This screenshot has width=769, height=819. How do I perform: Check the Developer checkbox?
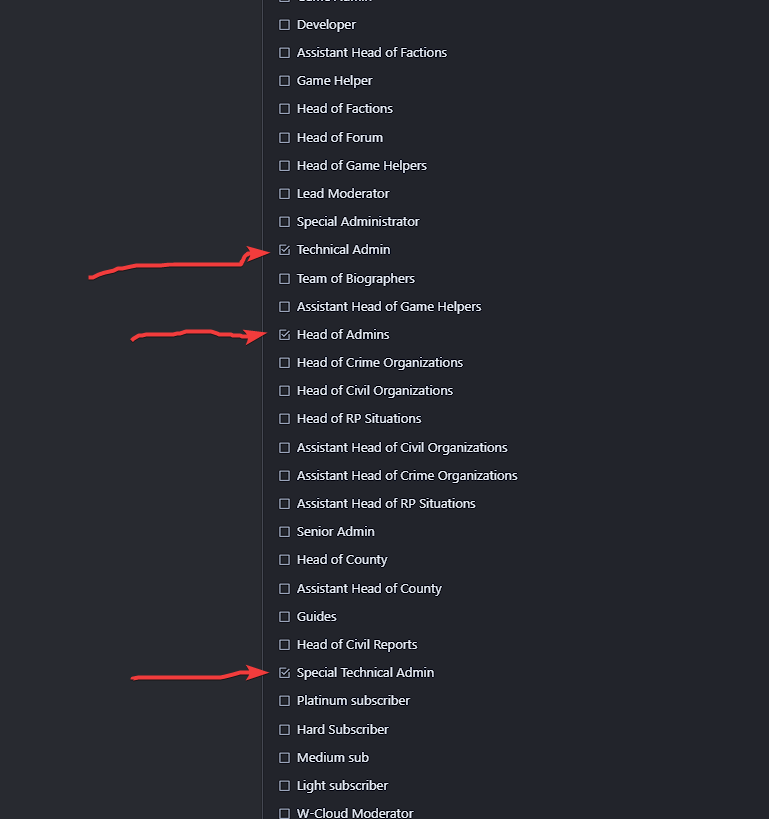[x=285, y=25]
